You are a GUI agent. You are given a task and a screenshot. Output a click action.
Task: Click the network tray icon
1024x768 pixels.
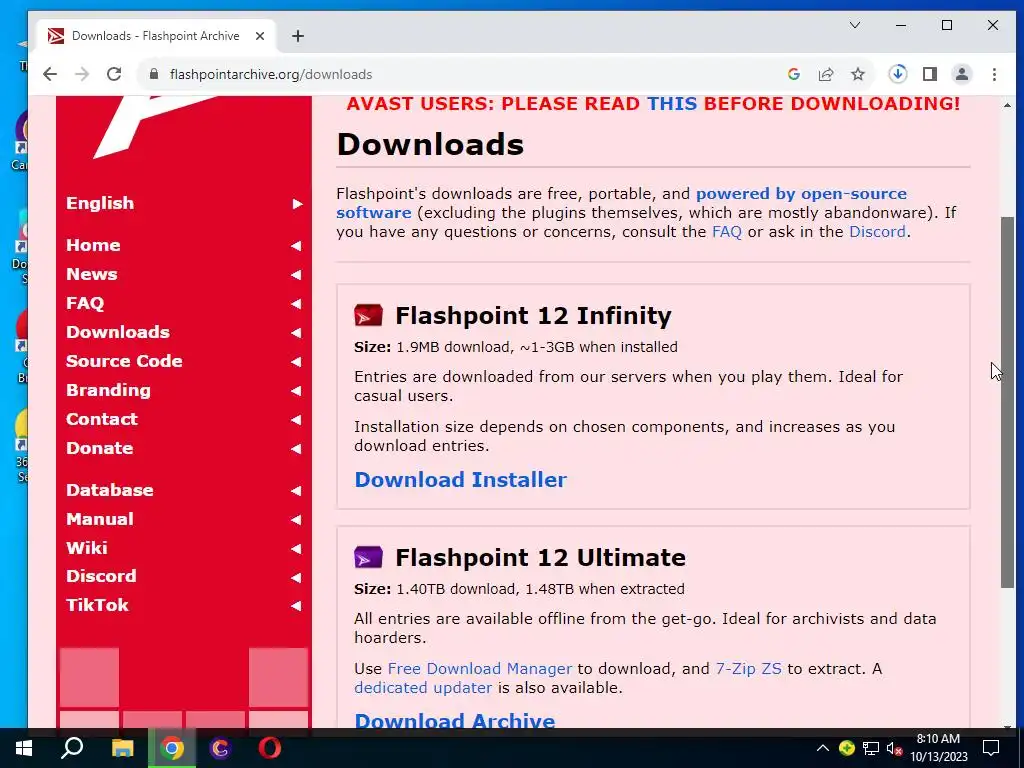tap(871, 748)
